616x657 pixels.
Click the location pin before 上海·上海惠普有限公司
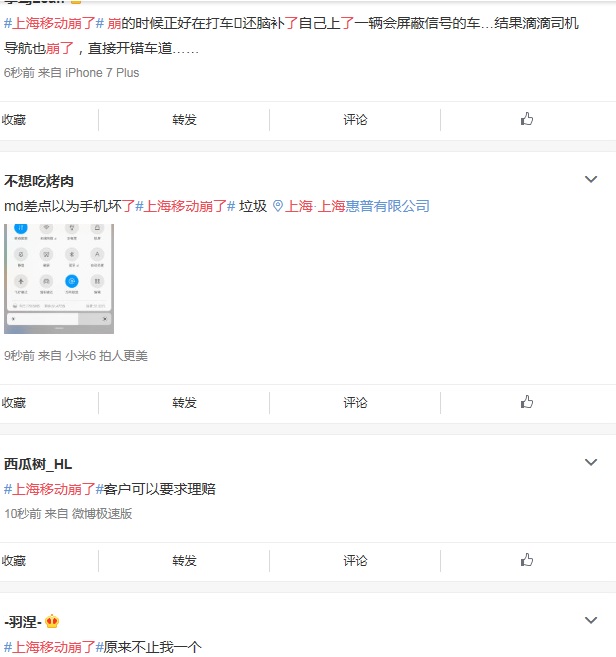(x=277, y=206)
